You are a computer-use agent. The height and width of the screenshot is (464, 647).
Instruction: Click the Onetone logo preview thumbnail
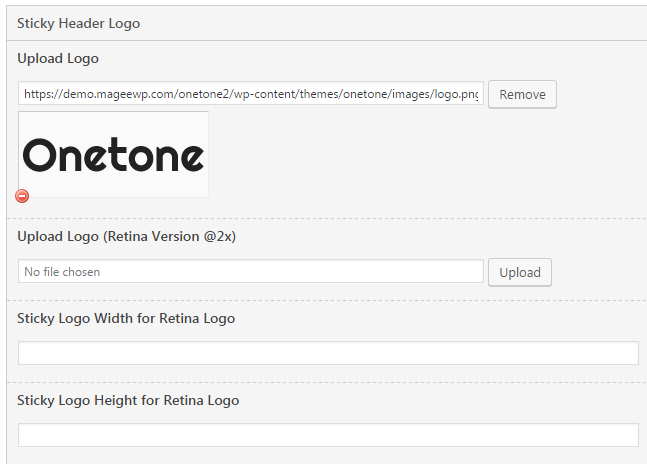(x=113, y=154)
